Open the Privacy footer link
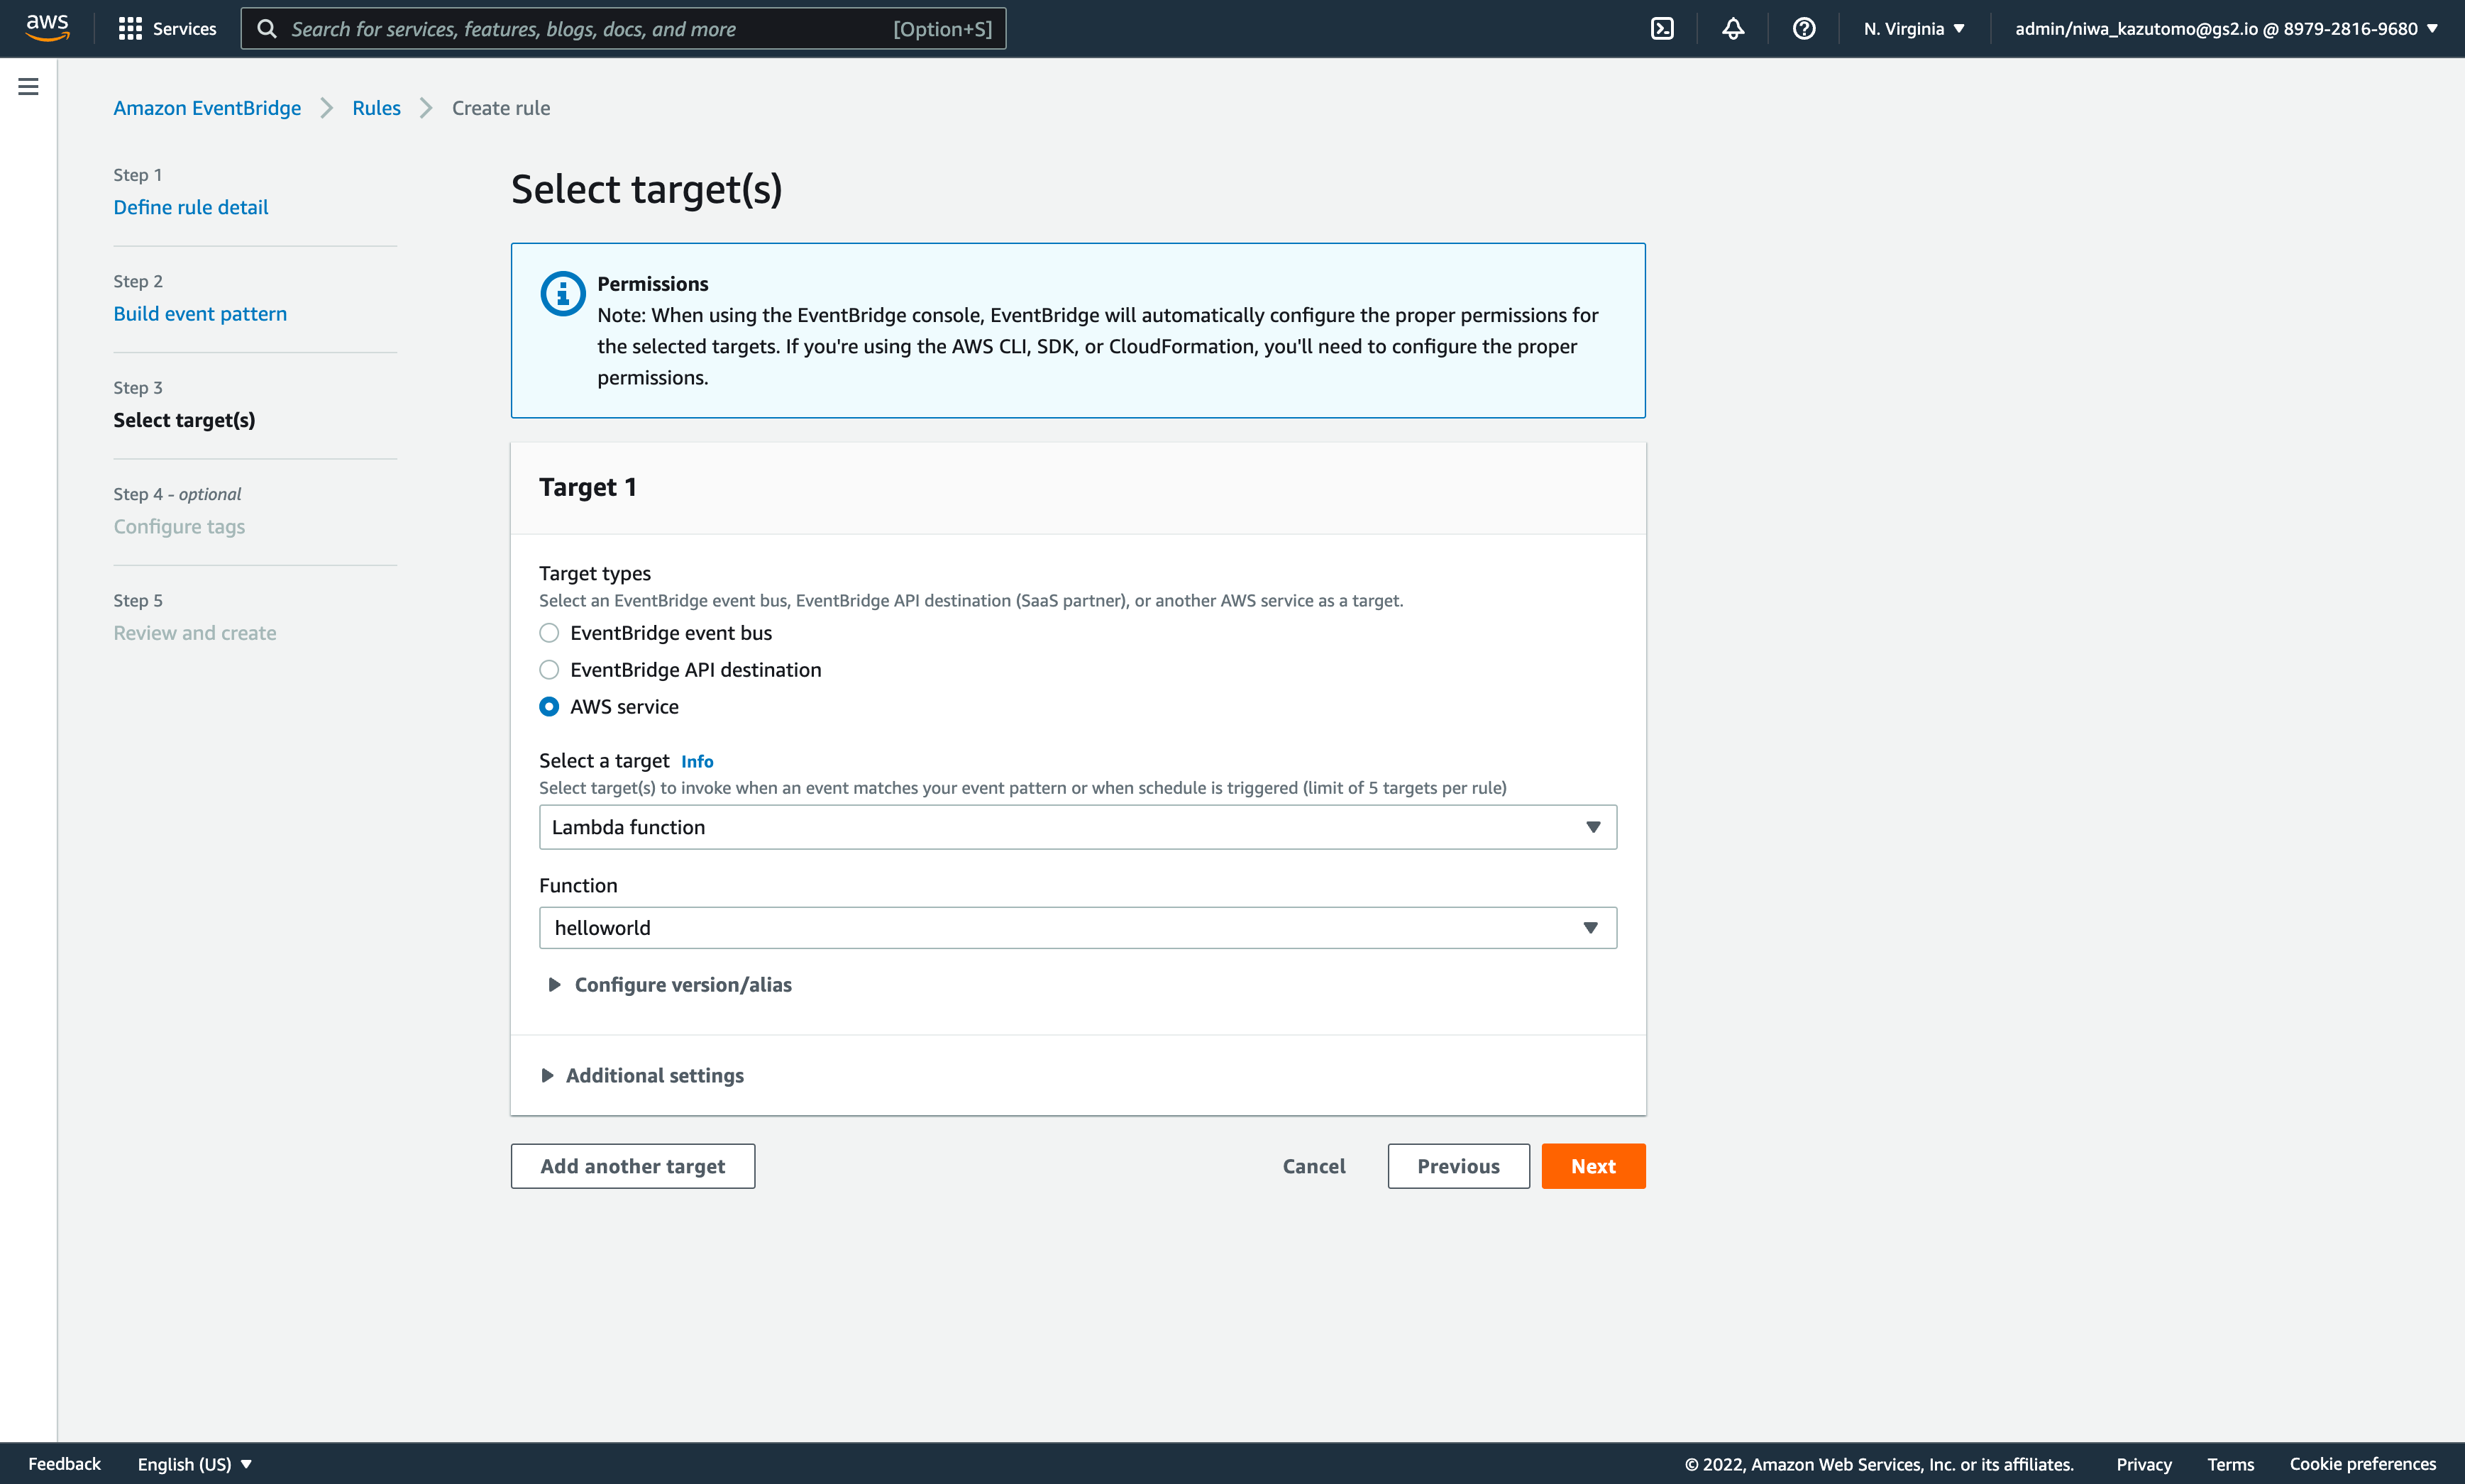The image size is (2465, 1484). (2144, 1464)
